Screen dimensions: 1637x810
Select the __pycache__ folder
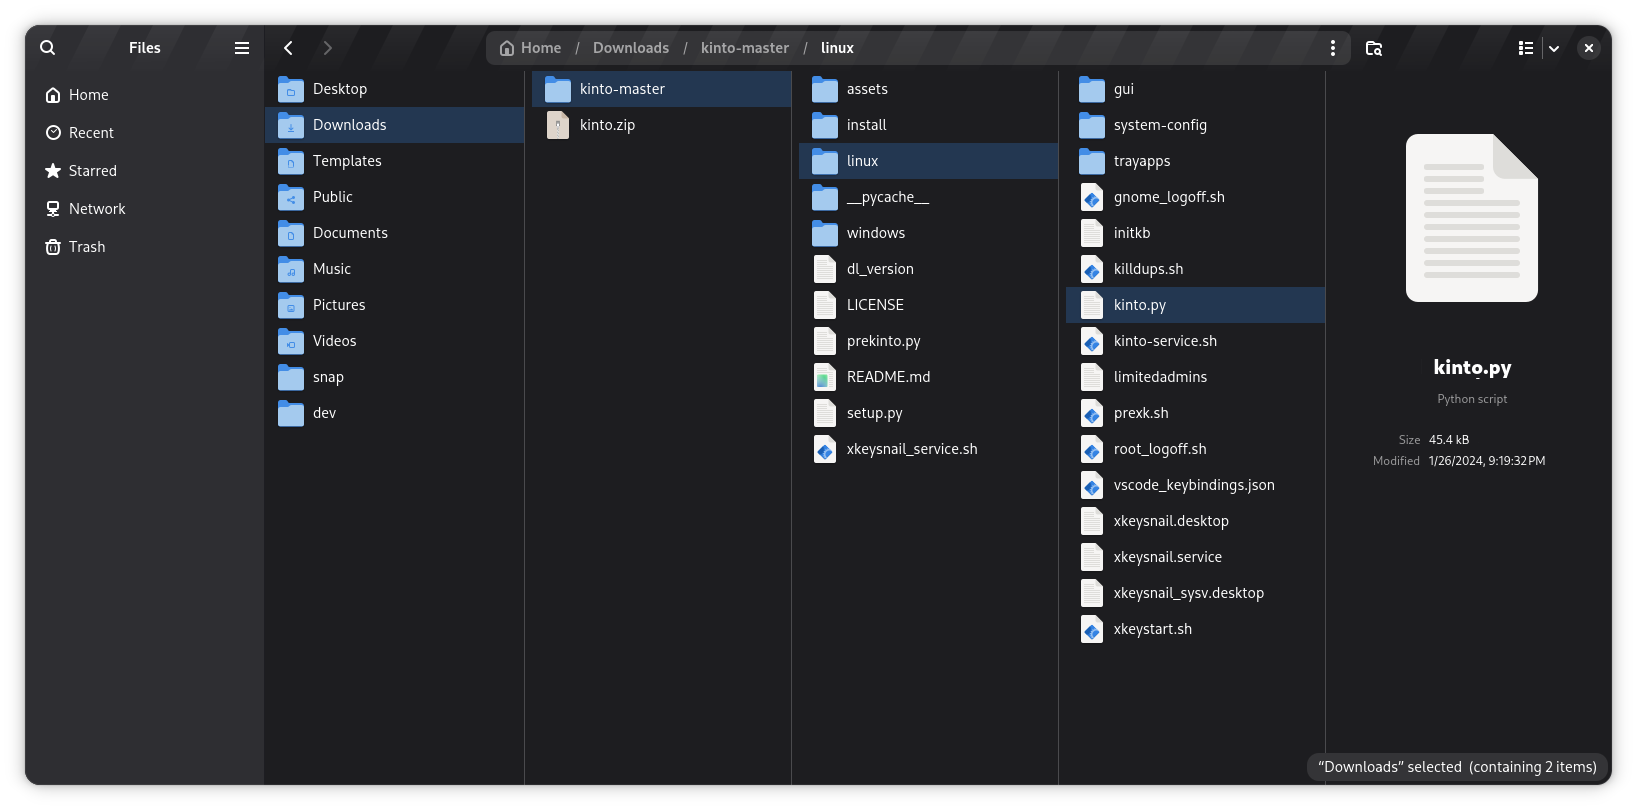click(x=929, y=197)
